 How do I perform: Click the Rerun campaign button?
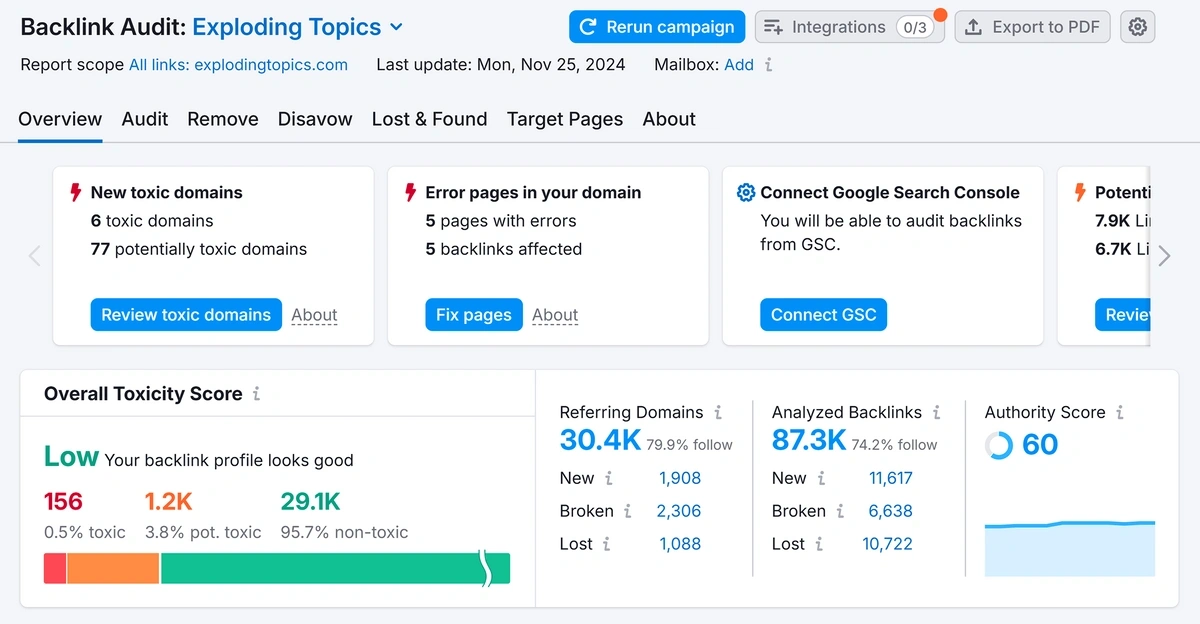coord(657,27)
